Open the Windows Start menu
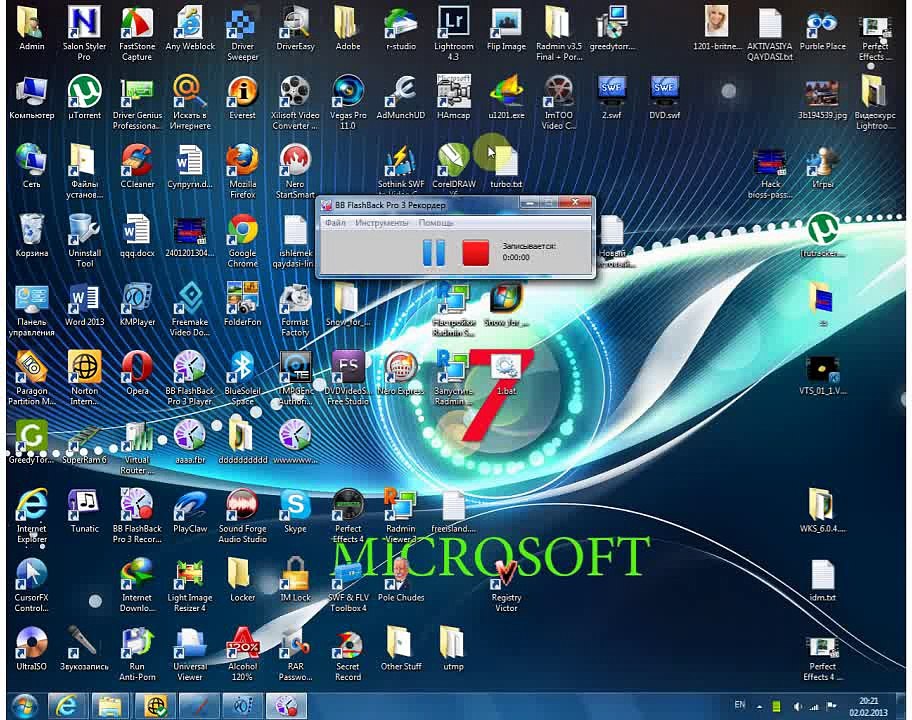This screenshot has height=720, width=912. click(25, 706)
